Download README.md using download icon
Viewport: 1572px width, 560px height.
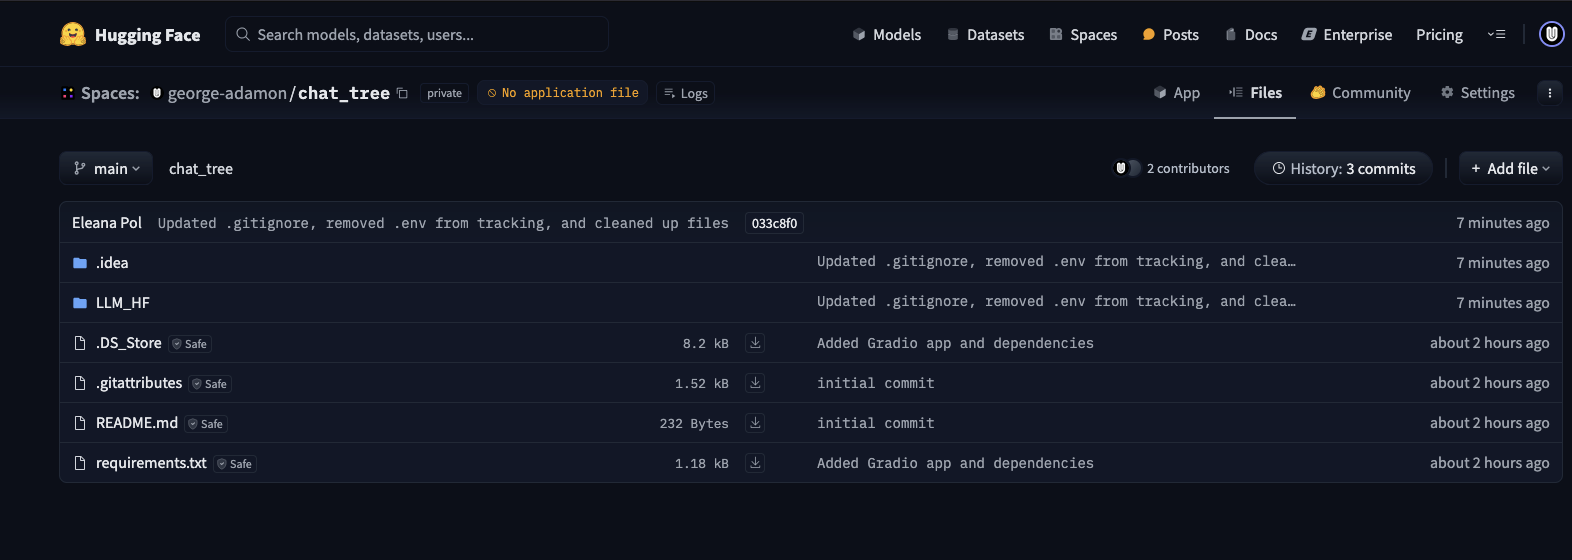(755, 423)
